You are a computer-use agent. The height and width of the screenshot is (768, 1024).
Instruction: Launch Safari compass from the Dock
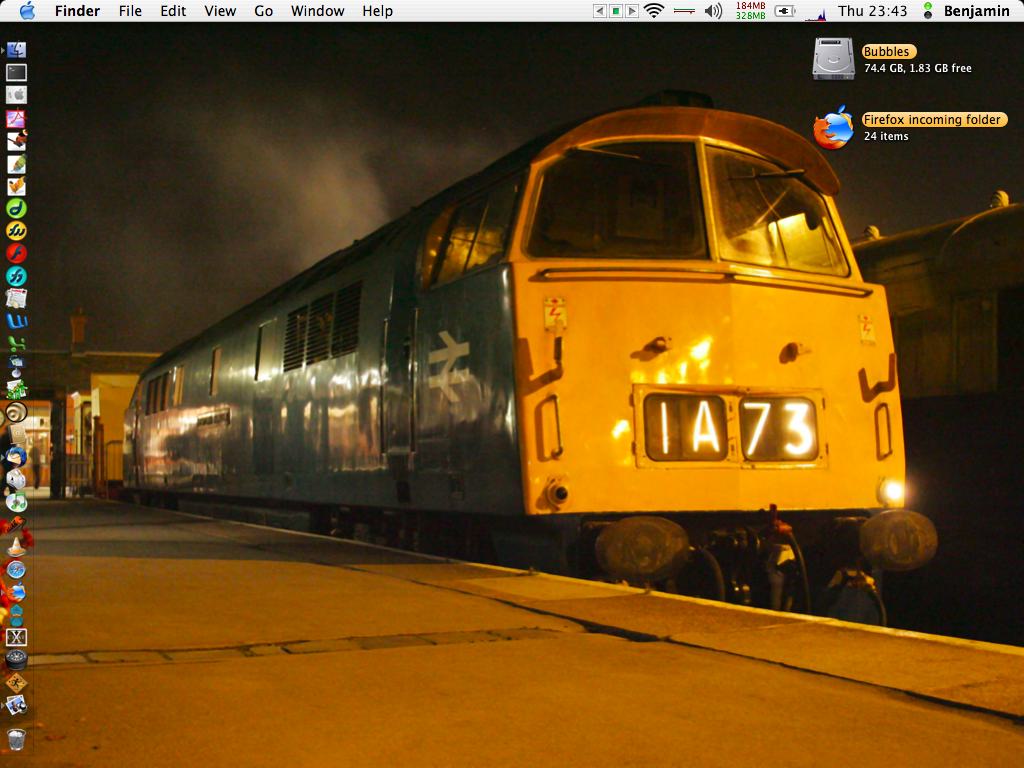click(x=16, y=570)
